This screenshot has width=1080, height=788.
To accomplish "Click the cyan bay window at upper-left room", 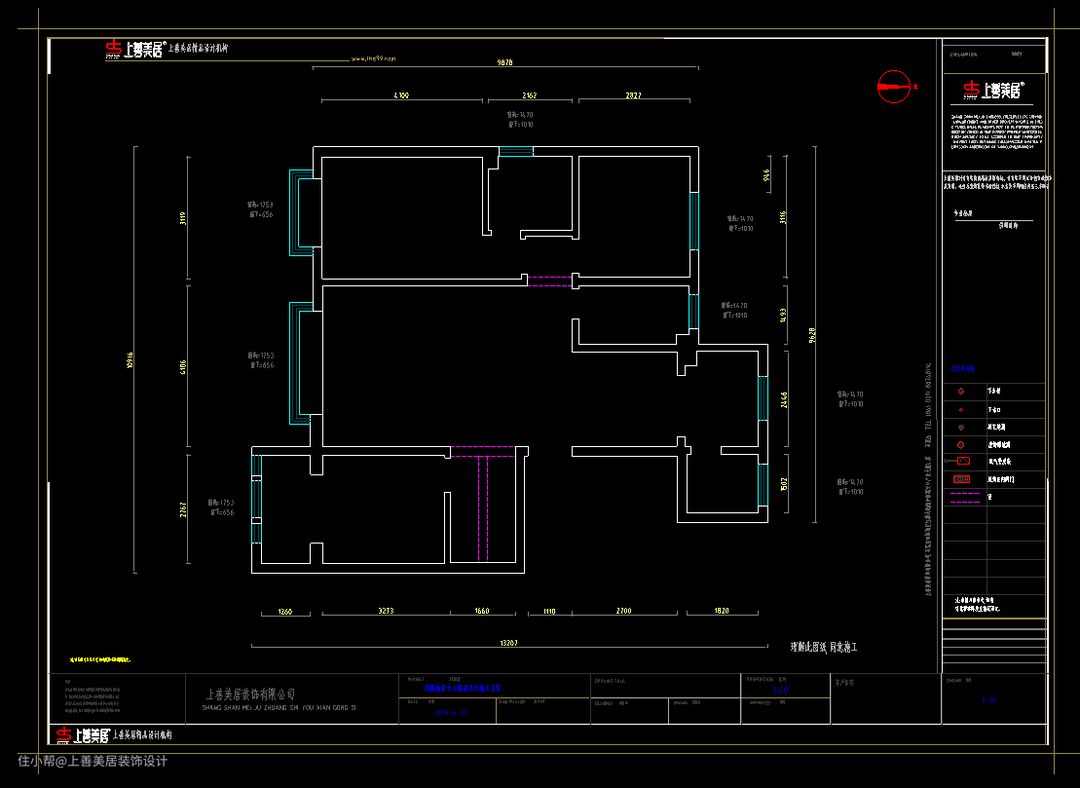I will (x=297, y=212).
